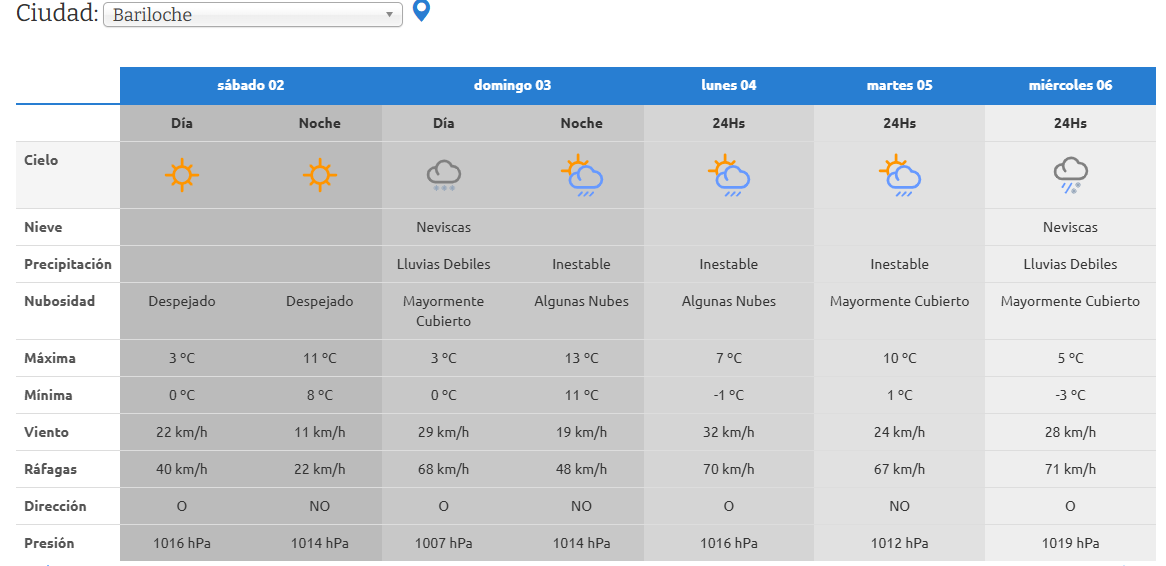
Task: Click the Cielo row label
Action: (x=41, y=160)
